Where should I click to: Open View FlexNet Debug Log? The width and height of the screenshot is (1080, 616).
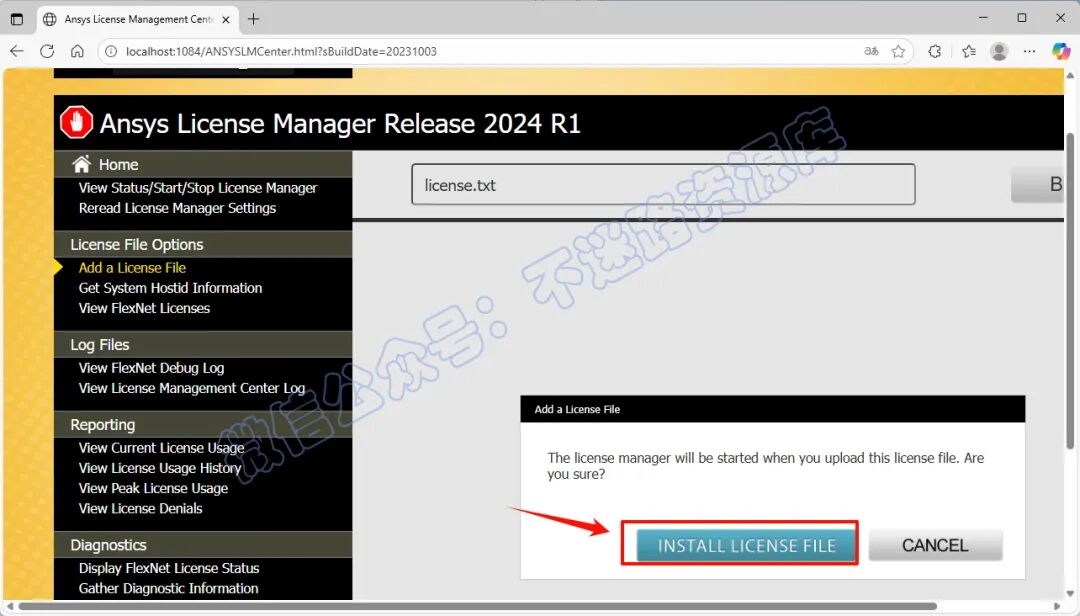[x=151, y=368]
